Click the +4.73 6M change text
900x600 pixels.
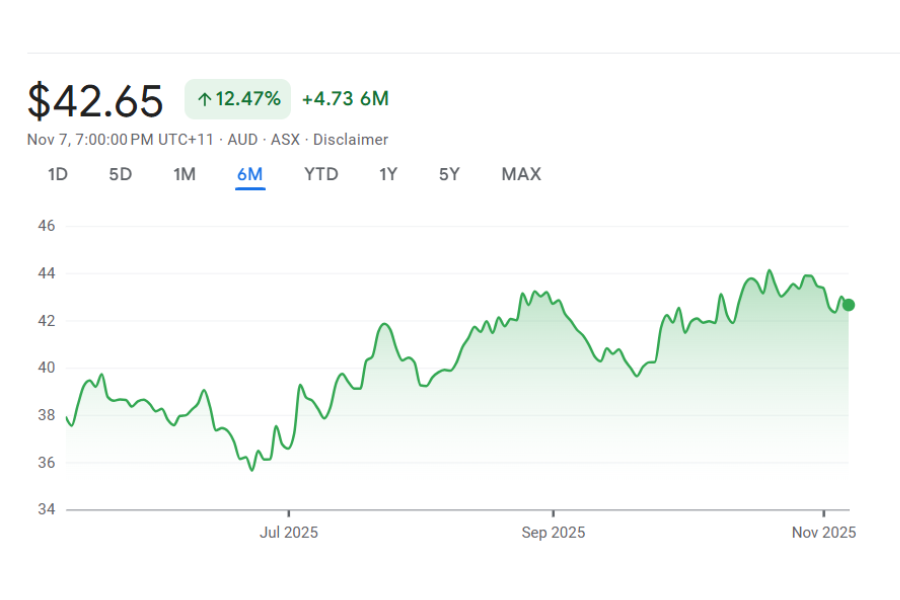pos(345,99)
